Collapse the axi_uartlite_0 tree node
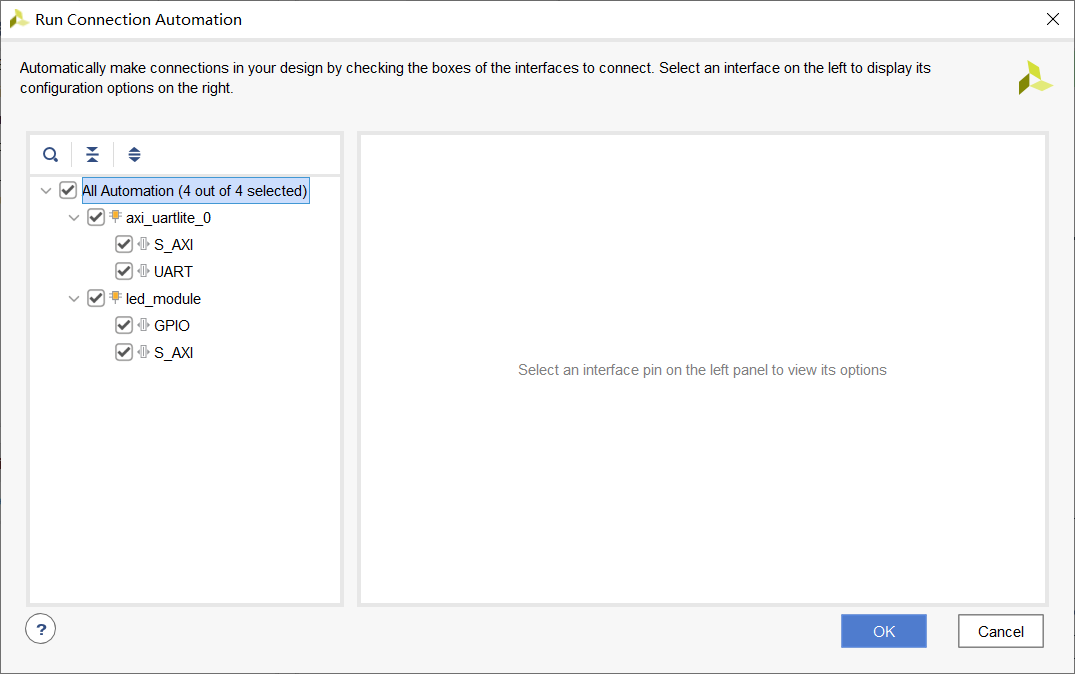The height and width of the screenshot is (674, 1075). [73, 217]
